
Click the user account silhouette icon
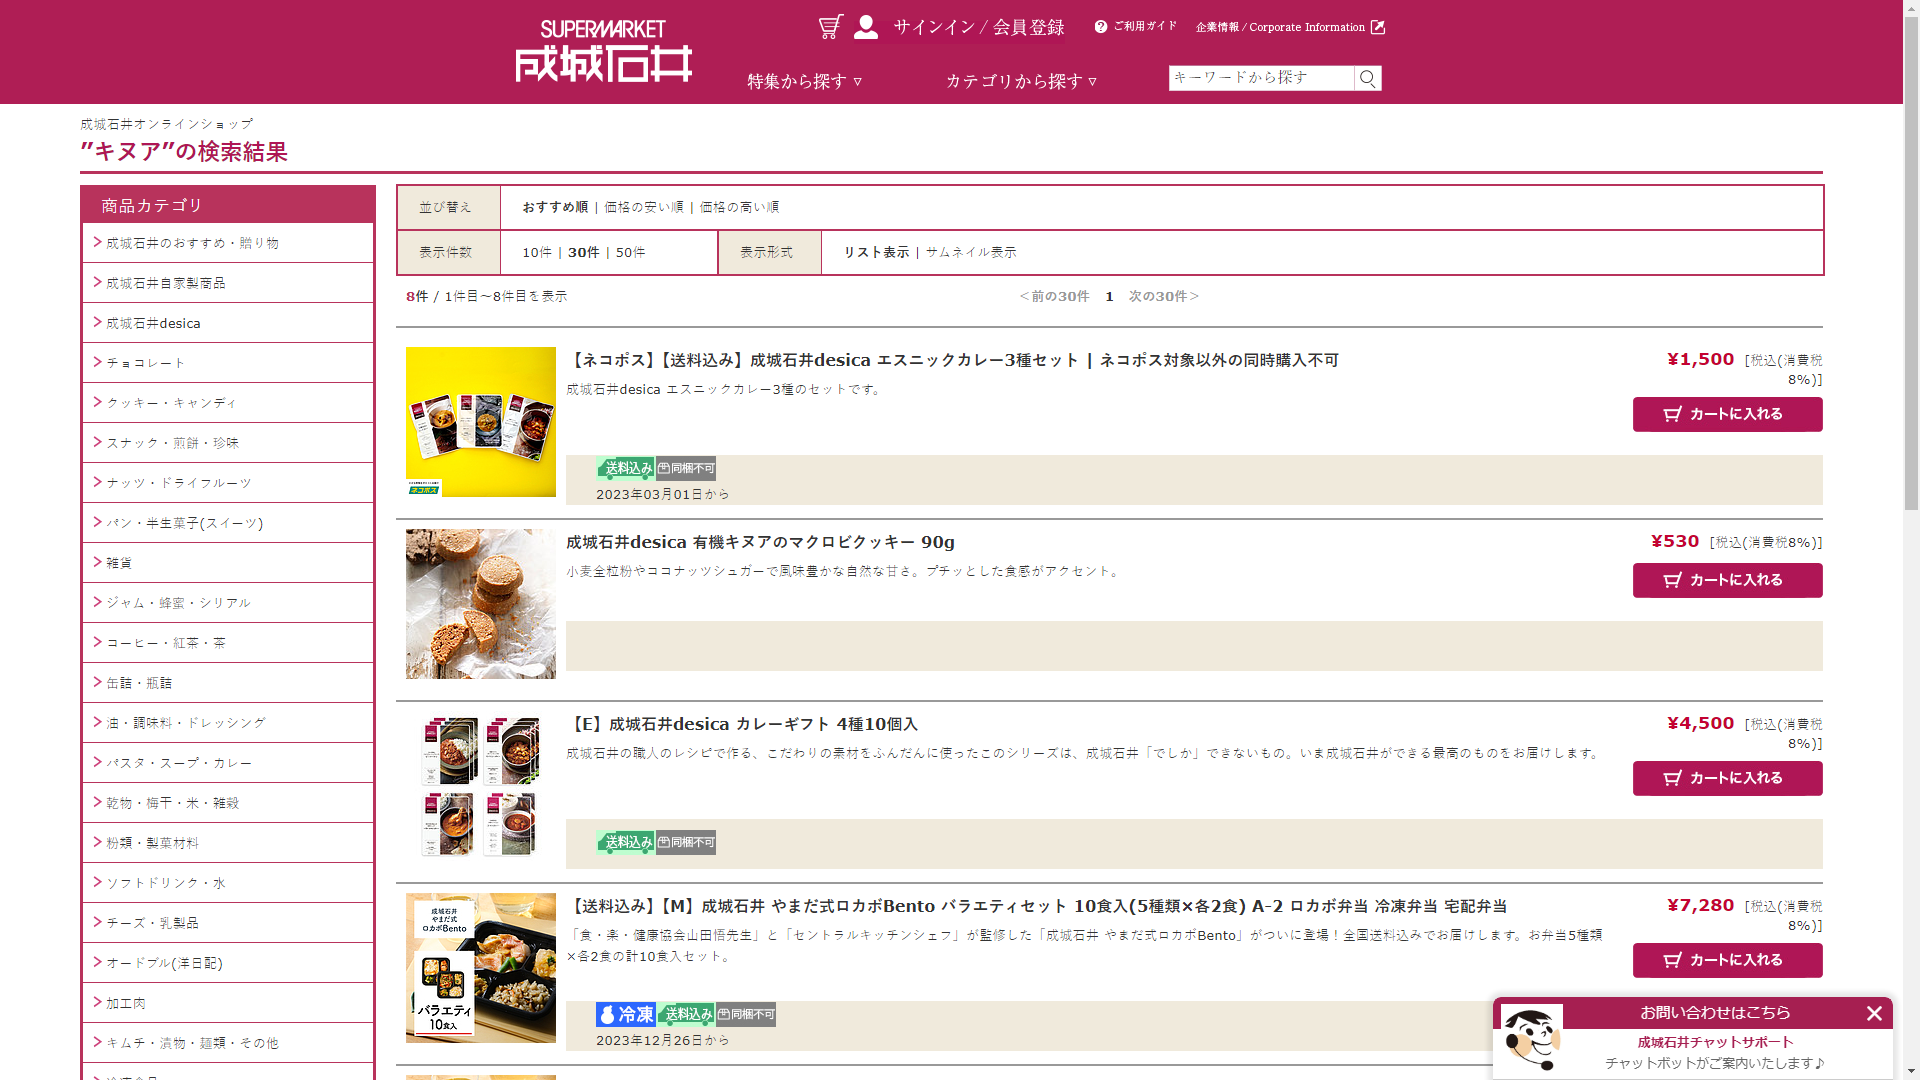coord(866,27)
